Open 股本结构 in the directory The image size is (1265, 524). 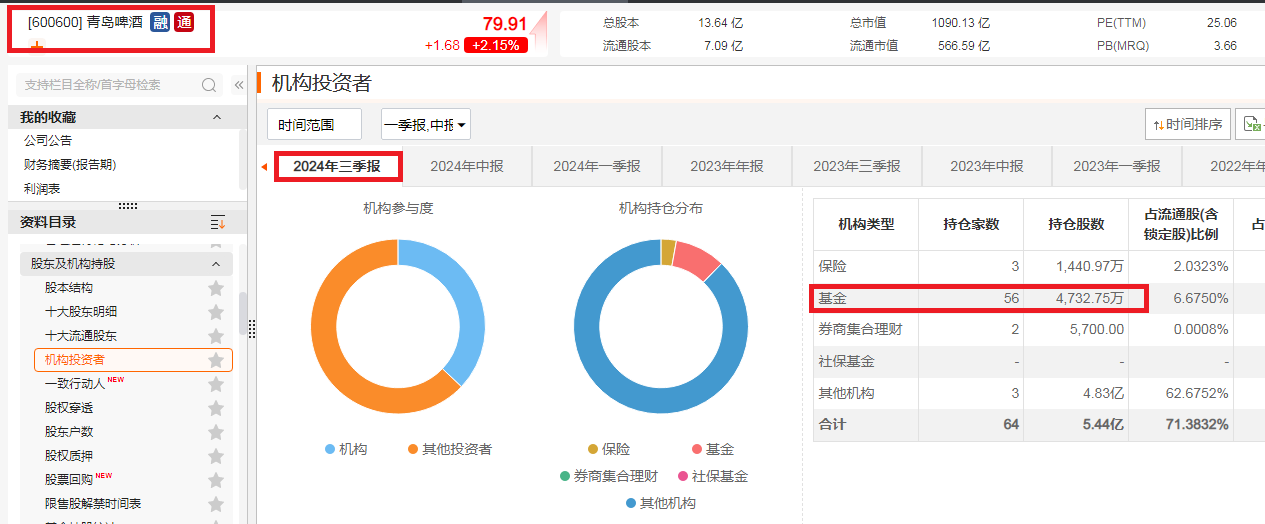click(69, 288)
